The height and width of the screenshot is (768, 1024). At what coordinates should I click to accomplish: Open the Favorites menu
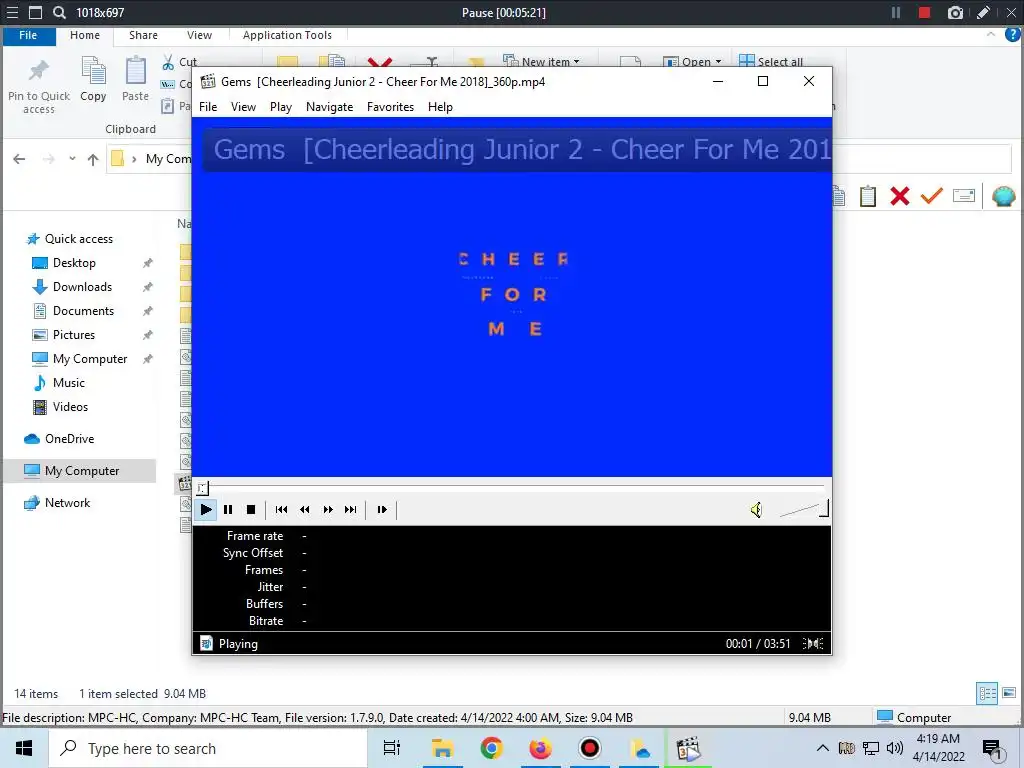[x=391, y=106]
